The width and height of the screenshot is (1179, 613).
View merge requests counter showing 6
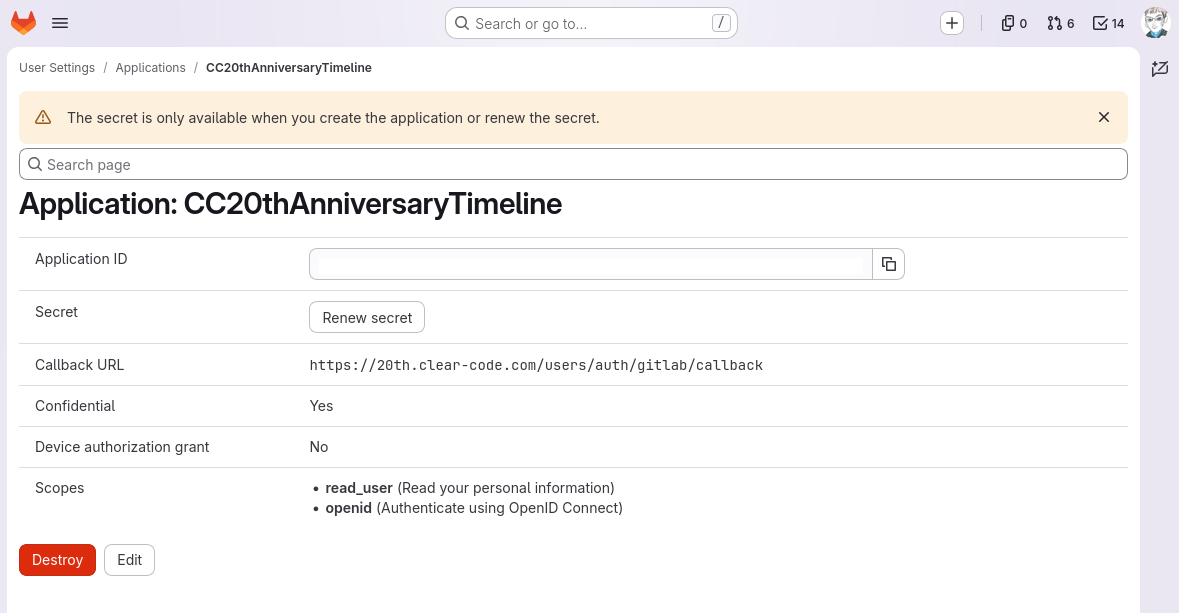(x=1060, y=23)
